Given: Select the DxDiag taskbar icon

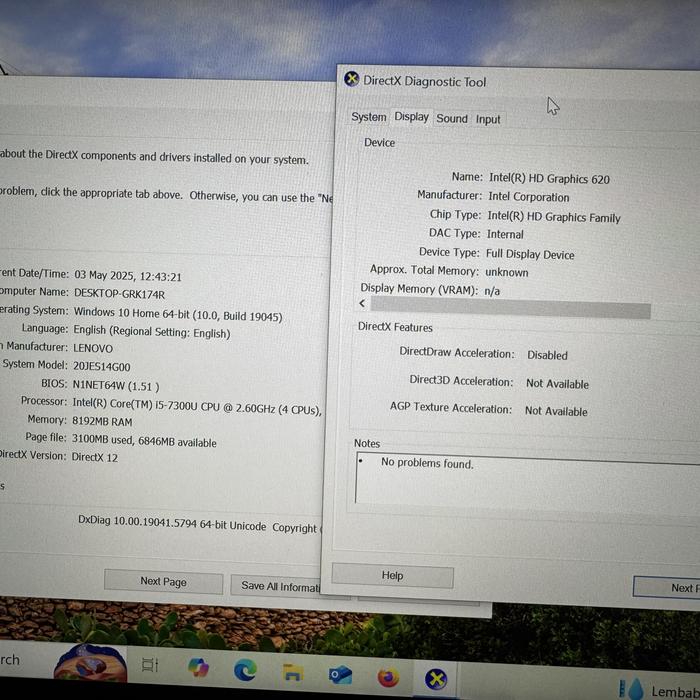Looking at the screenshot, I should [x=436, y=680].
